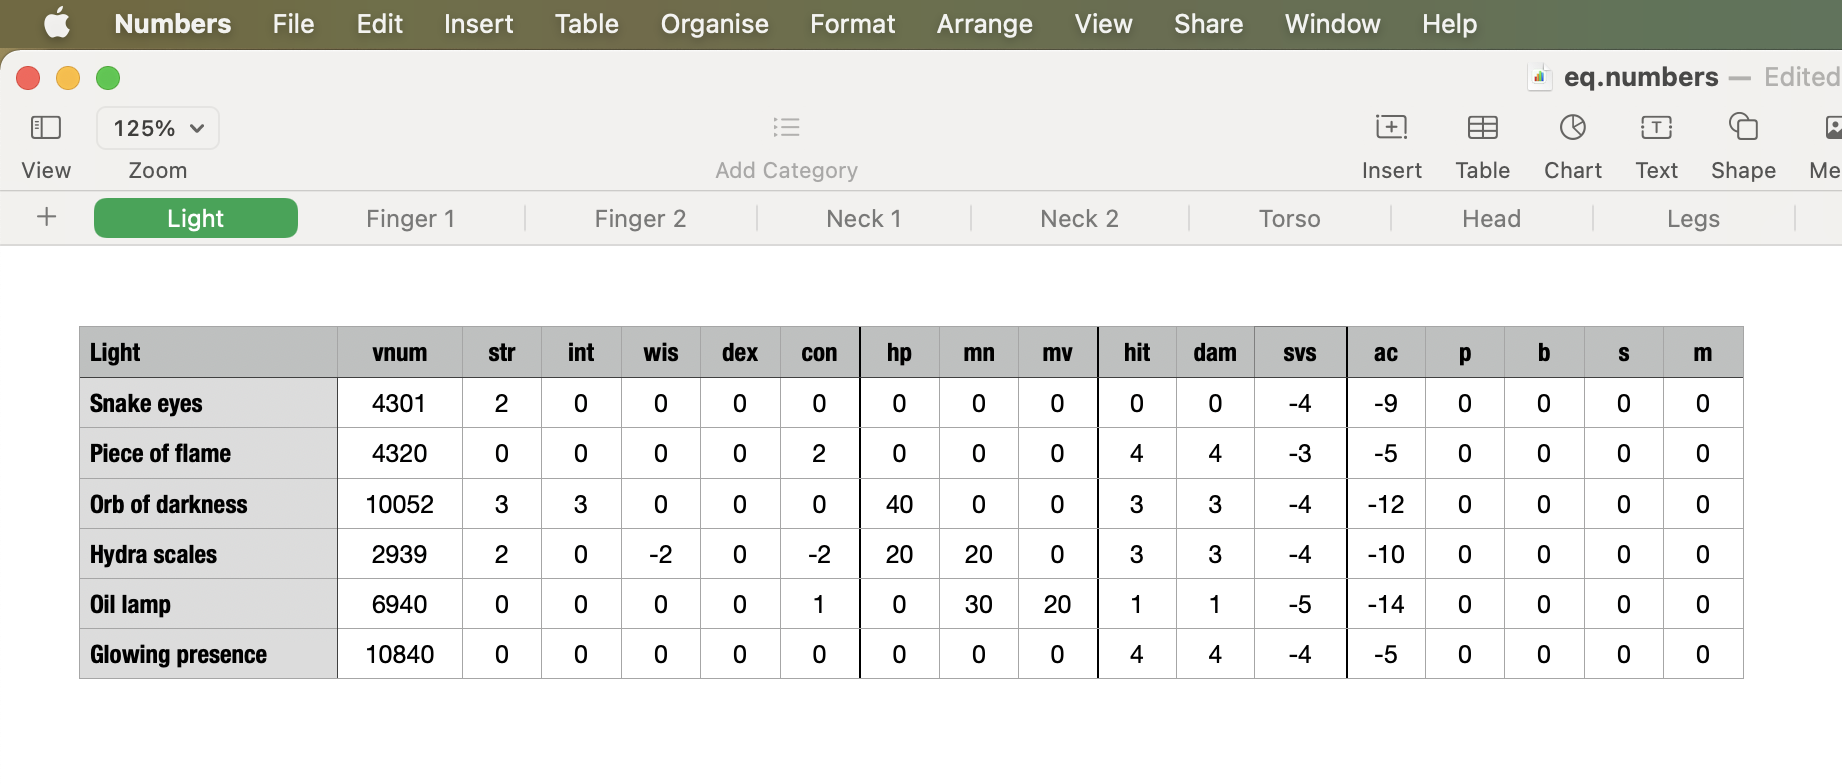Click the Add Category list icon
Viewport: 1842px width, 784px height.
coord(786,128)
